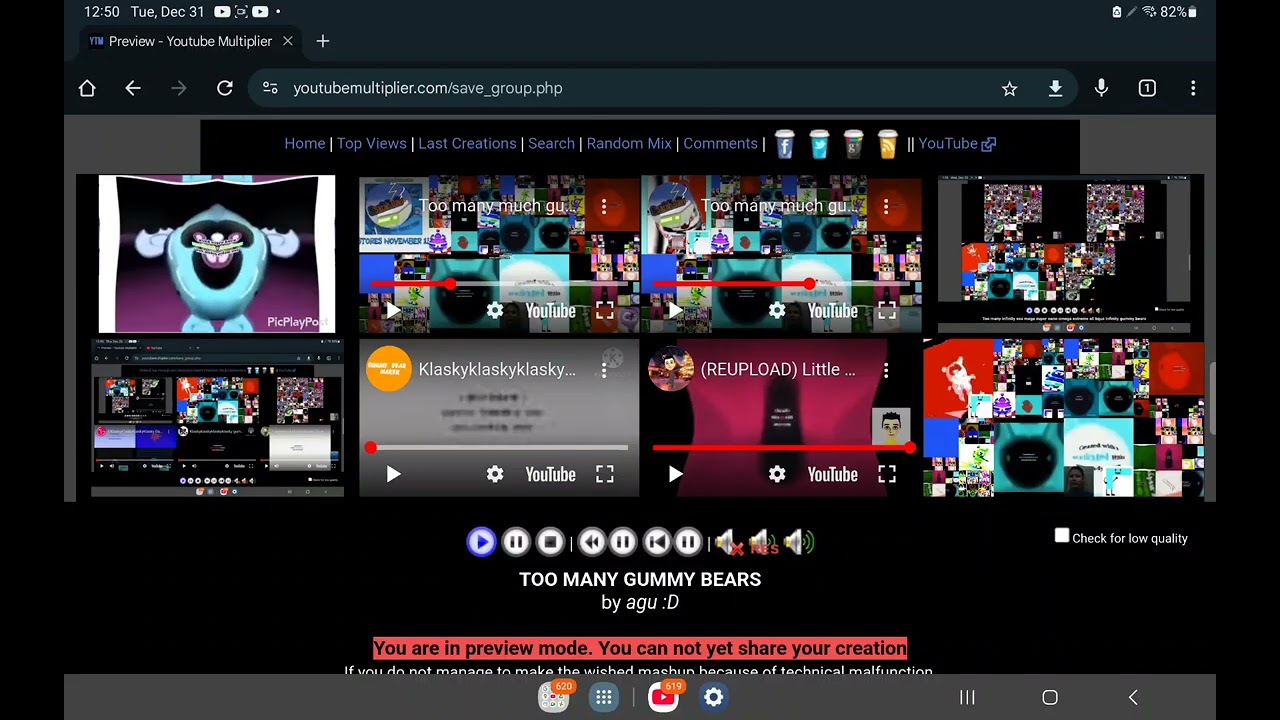Image resolution: width=1280 pixels, height=720 pixels.
Task: Fullscreen the Klaskyklaskyklasky video
Action: [605, 474]
